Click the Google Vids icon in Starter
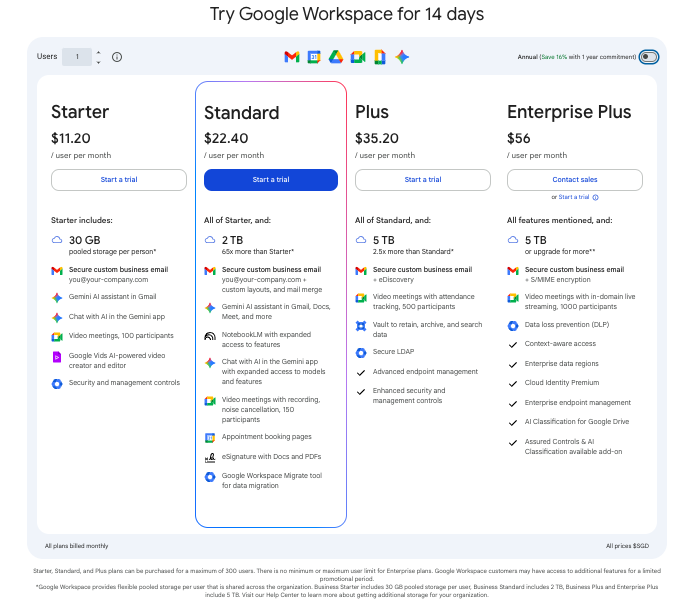688x601 pixels. (57, 357)
